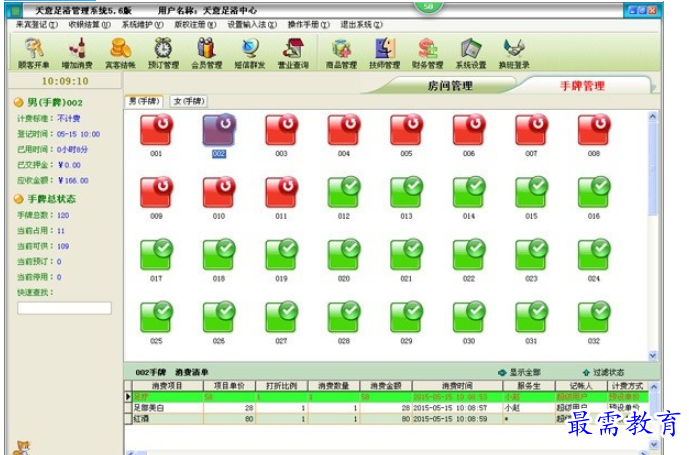Open the 操作手册(Y) menu
Screen dimensions: 689x455
308,25
